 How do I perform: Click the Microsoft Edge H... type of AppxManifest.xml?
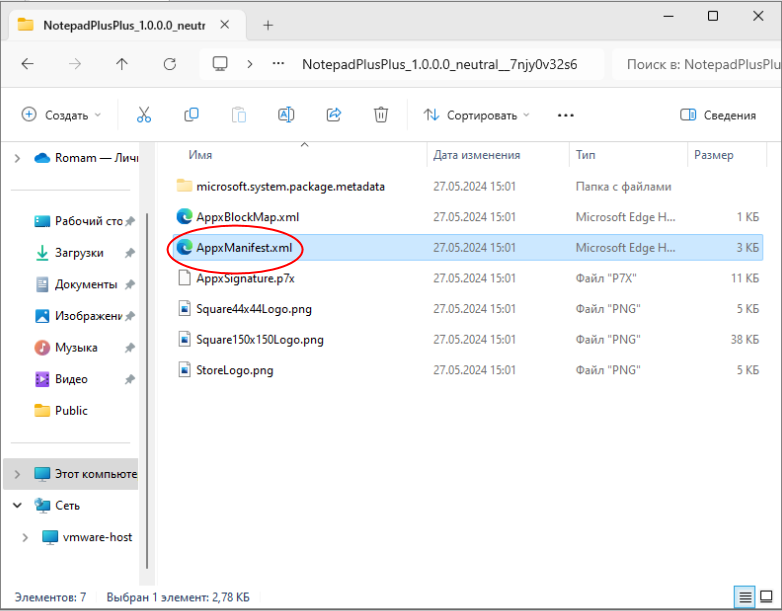point(625,247)
